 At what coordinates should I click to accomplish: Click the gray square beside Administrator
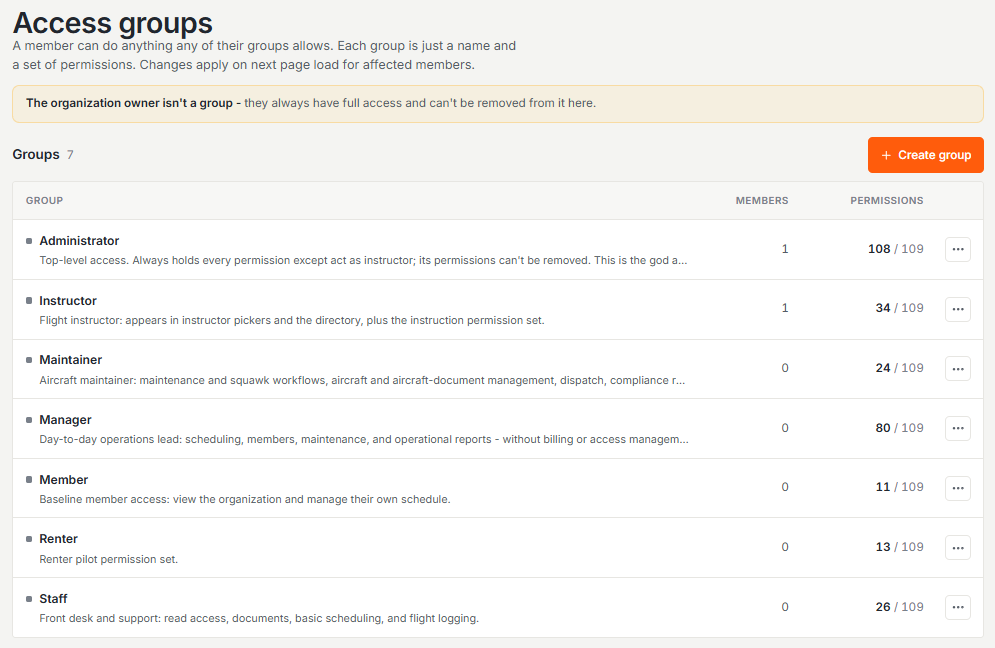pyautogui.click(x=29, y=241)
